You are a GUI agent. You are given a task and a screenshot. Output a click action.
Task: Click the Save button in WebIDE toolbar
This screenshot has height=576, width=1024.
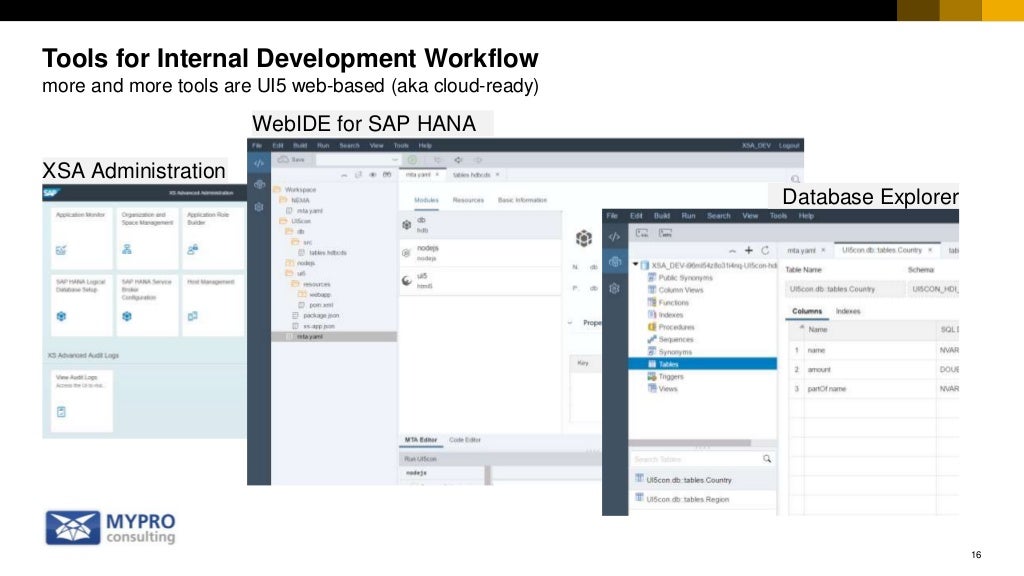point(292,159)
